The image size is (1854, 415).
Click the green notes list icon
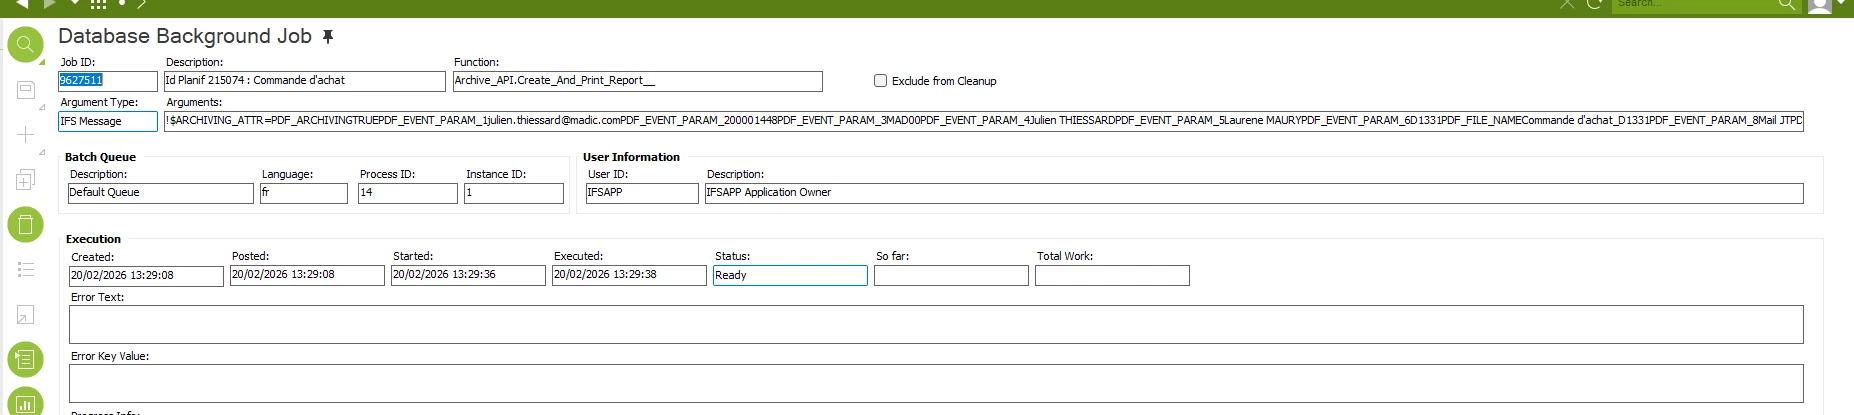25,359
